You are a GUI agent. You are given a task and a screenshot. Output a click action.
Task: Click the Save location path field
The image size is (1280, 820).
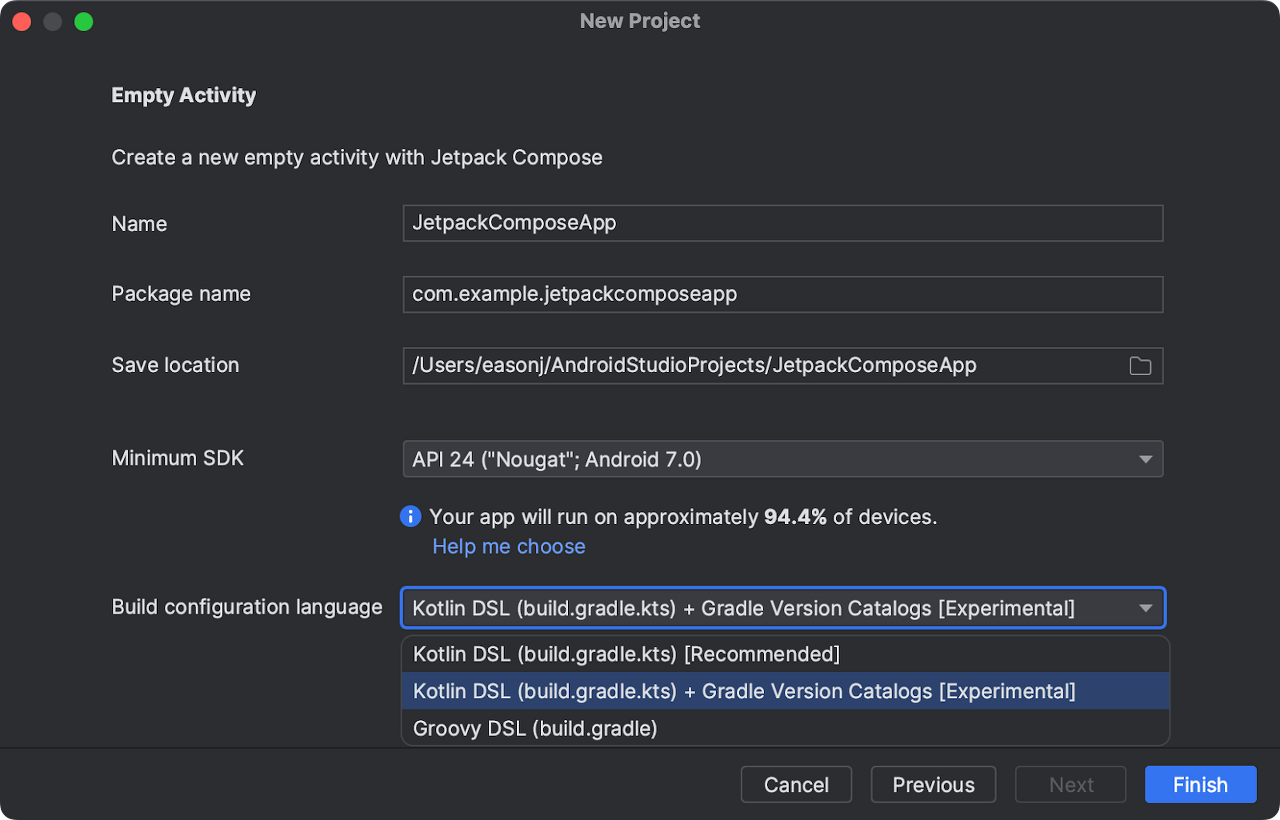point(762,366)
